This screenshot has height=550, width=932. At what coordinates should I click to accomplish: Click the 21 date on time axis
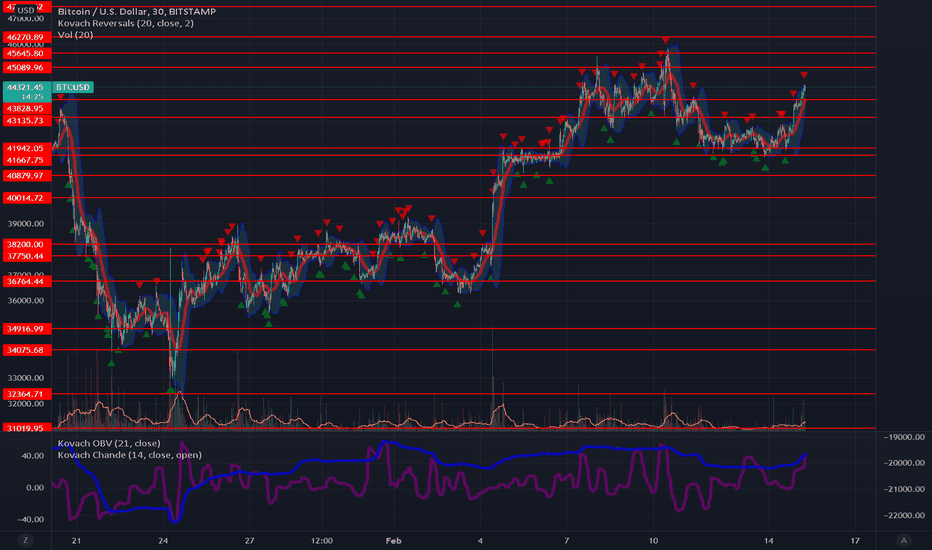tap(76, 541)
